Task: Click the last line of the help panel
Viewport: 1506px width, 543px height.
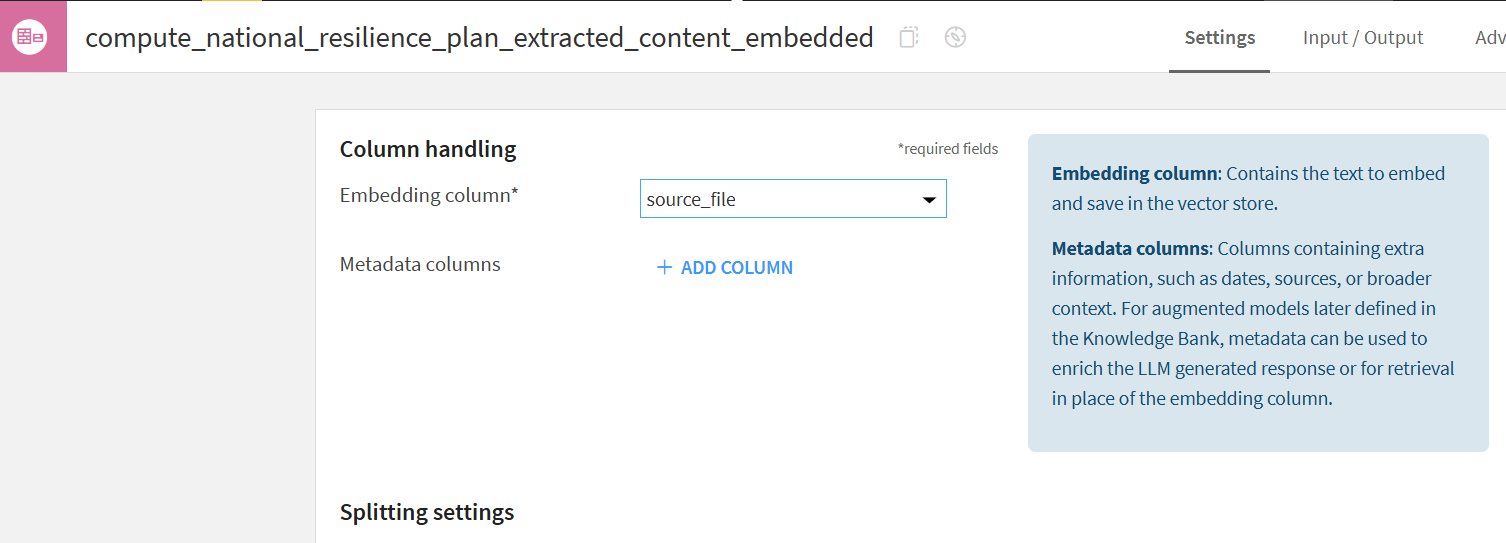Action: (1192, 398)
